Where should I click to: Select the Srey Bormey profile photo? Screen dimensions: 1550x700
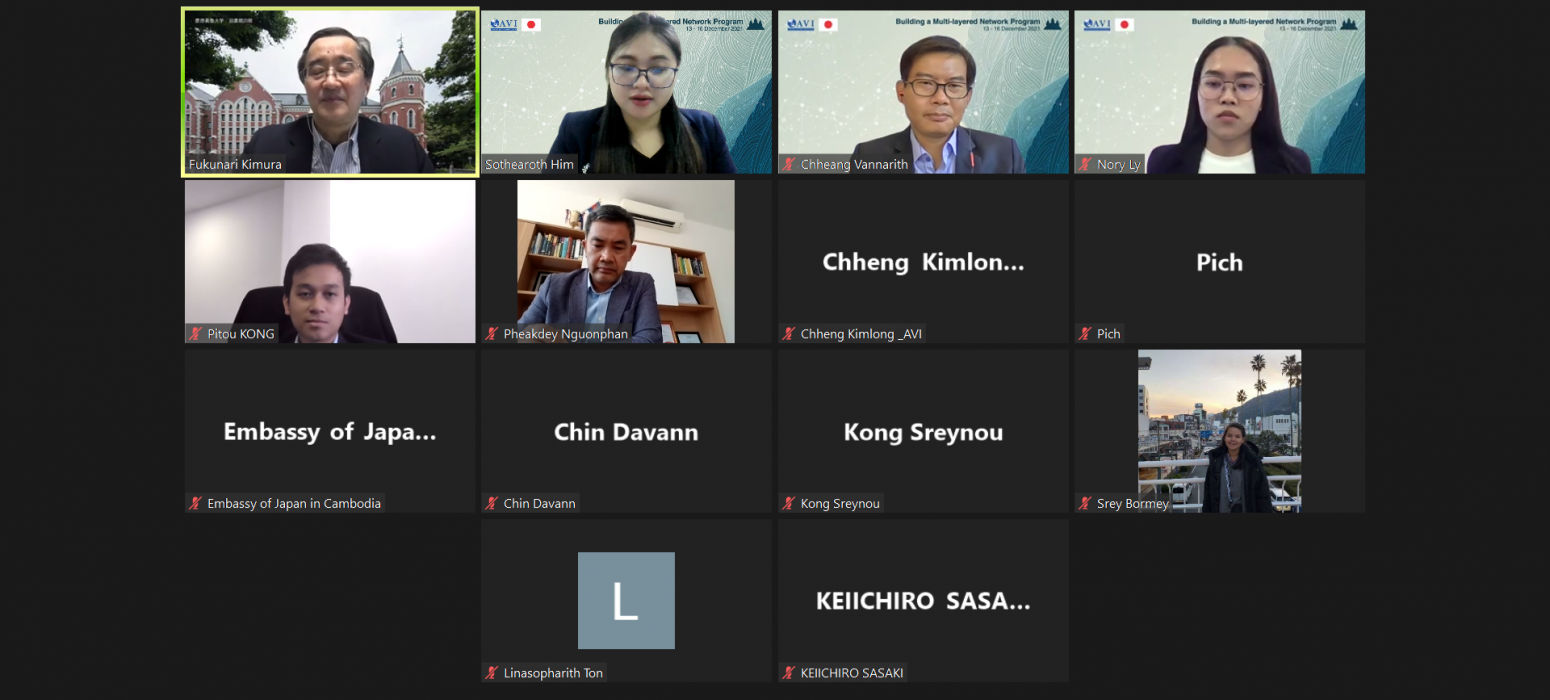point(1219,431)
